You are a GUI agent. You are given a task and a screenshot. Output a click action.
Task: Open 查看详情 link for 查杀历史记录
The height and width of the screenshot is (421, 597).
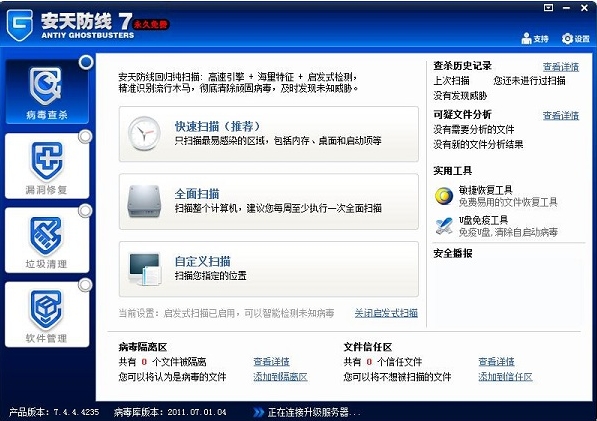(561, 67)
